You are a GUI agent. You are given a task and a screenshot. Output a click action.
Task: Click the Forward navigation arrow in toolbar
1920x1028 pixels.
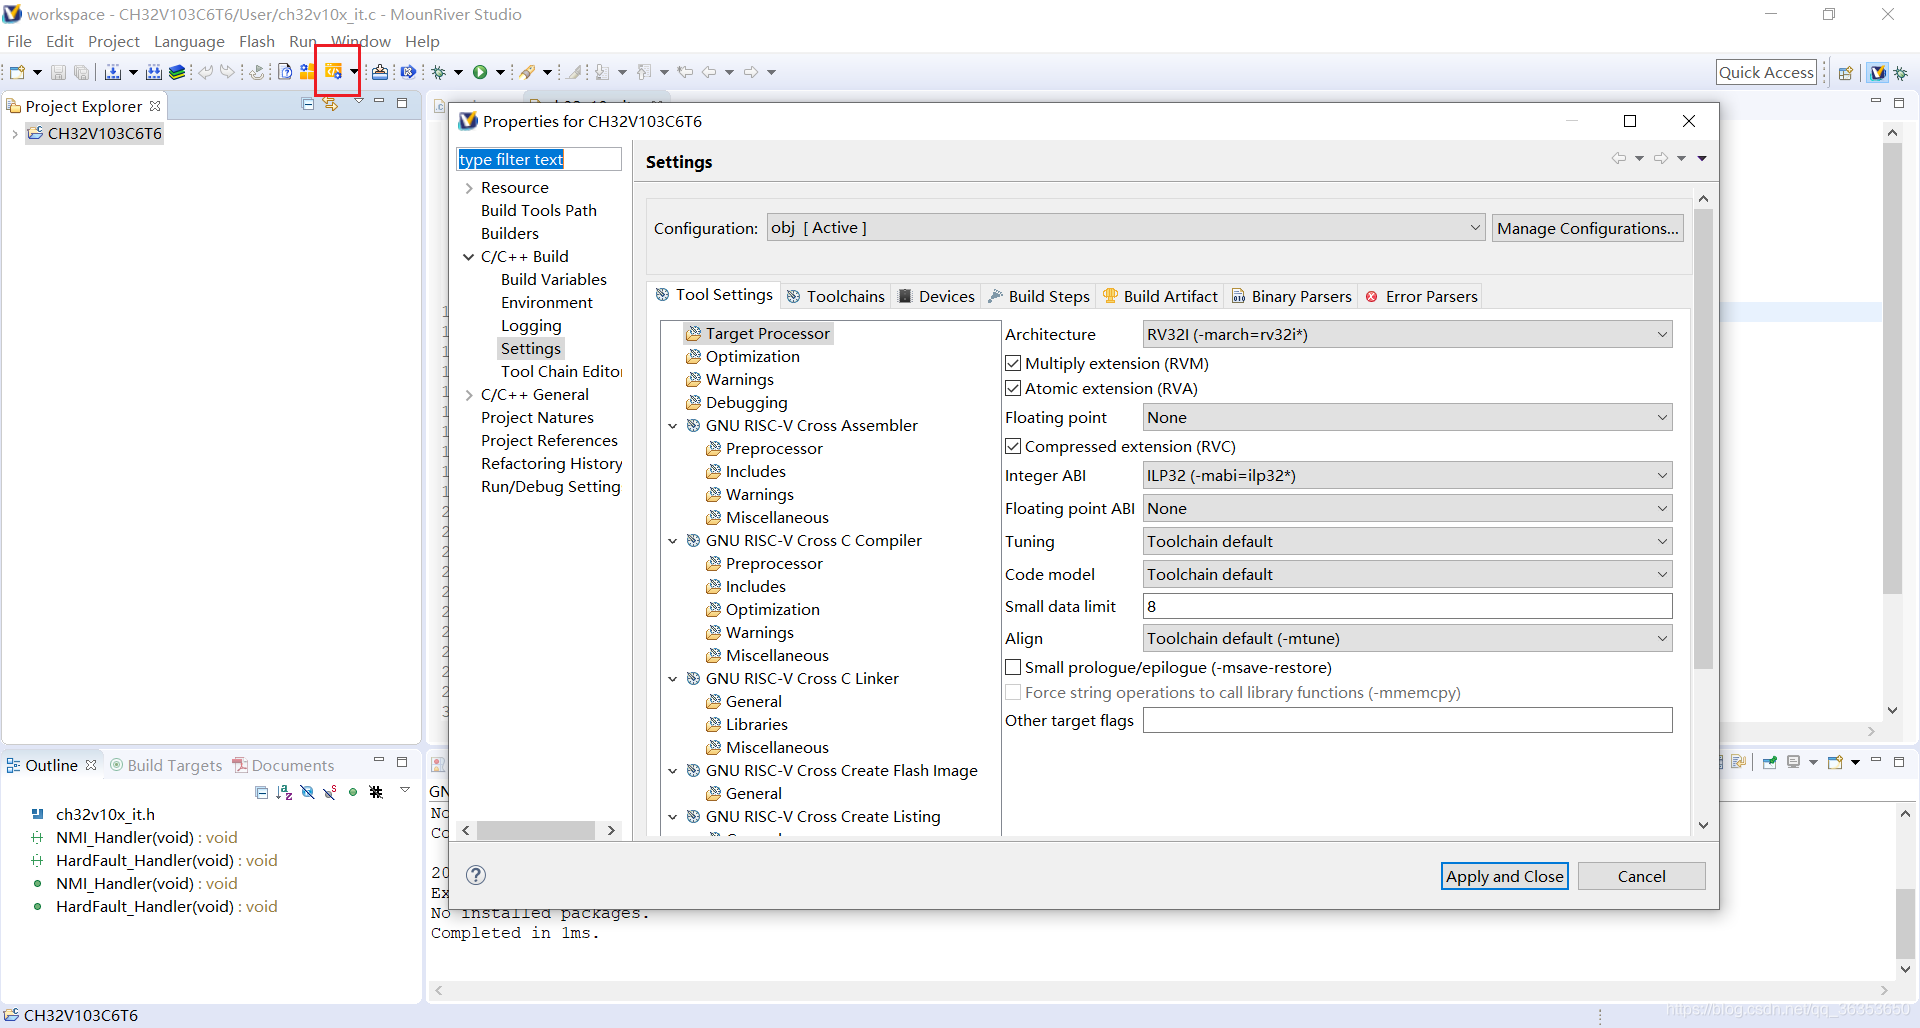click(751, 72)
